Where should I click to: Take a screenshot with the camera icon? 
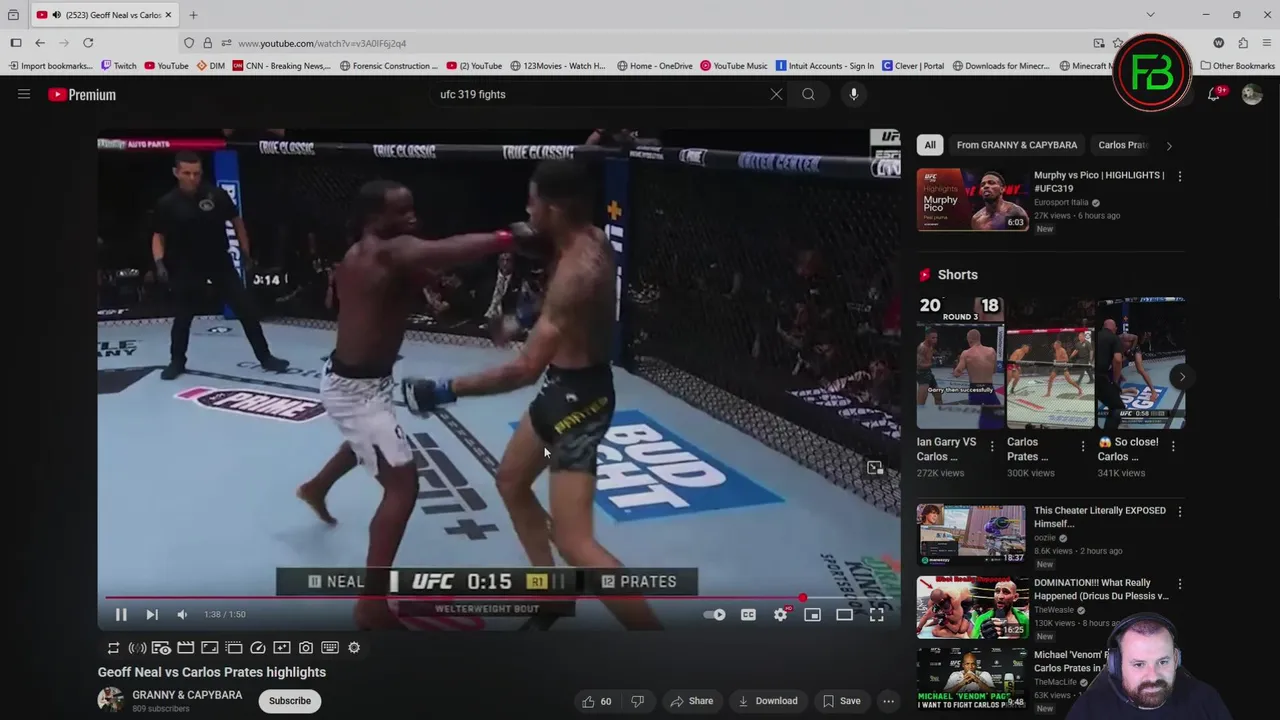306,648
